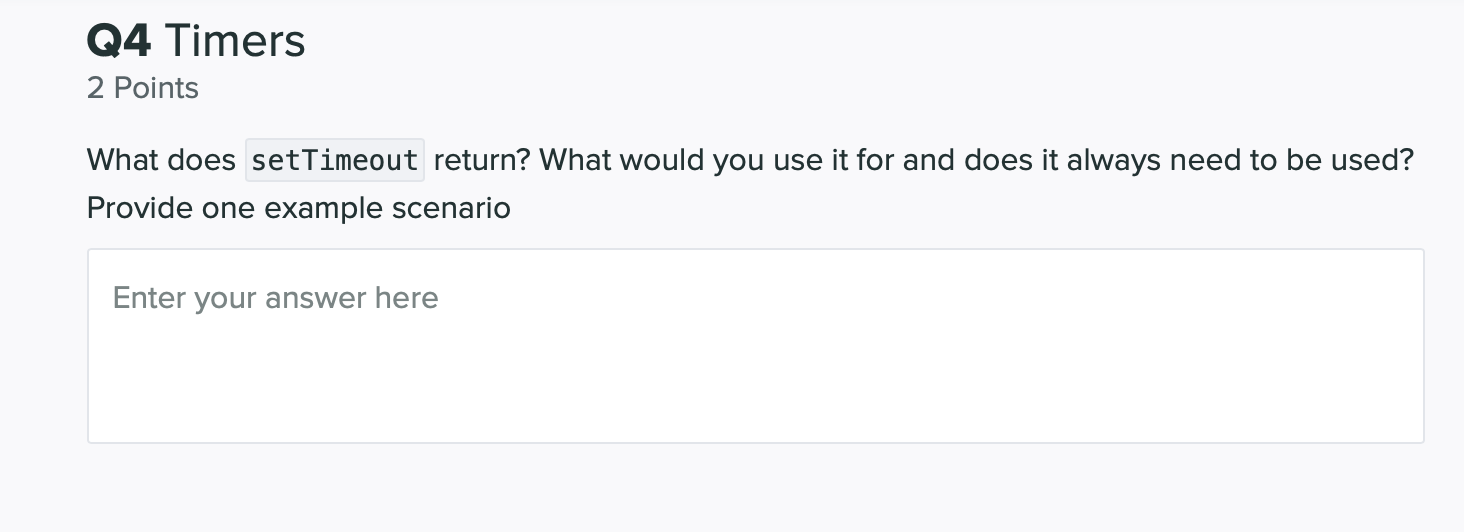Viewport: 1464px width, 532px height.
Task: Click the digit "2" in the points label
Action: [x=95, y=88]
